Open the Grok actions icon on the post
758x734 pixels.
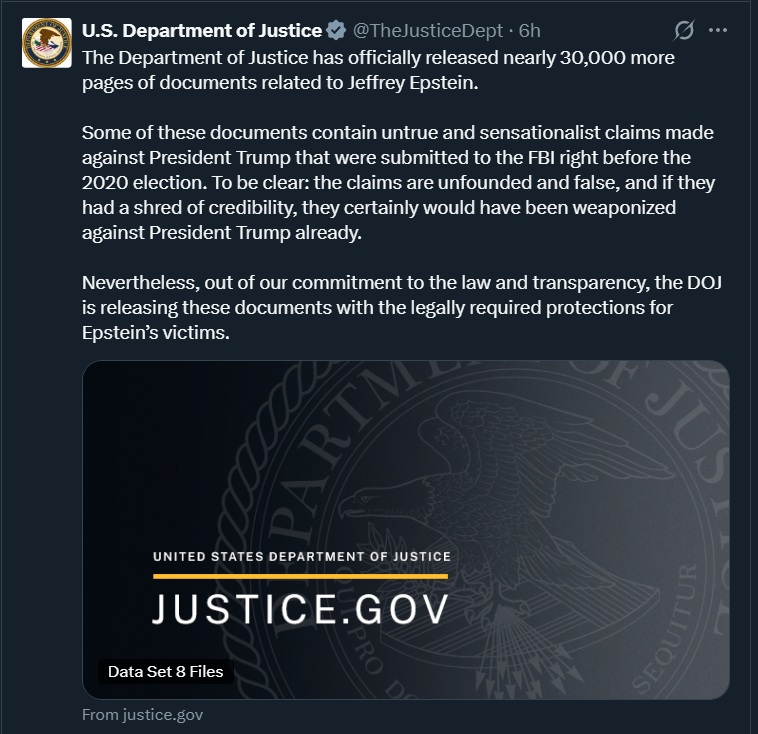tap(685, 31)
